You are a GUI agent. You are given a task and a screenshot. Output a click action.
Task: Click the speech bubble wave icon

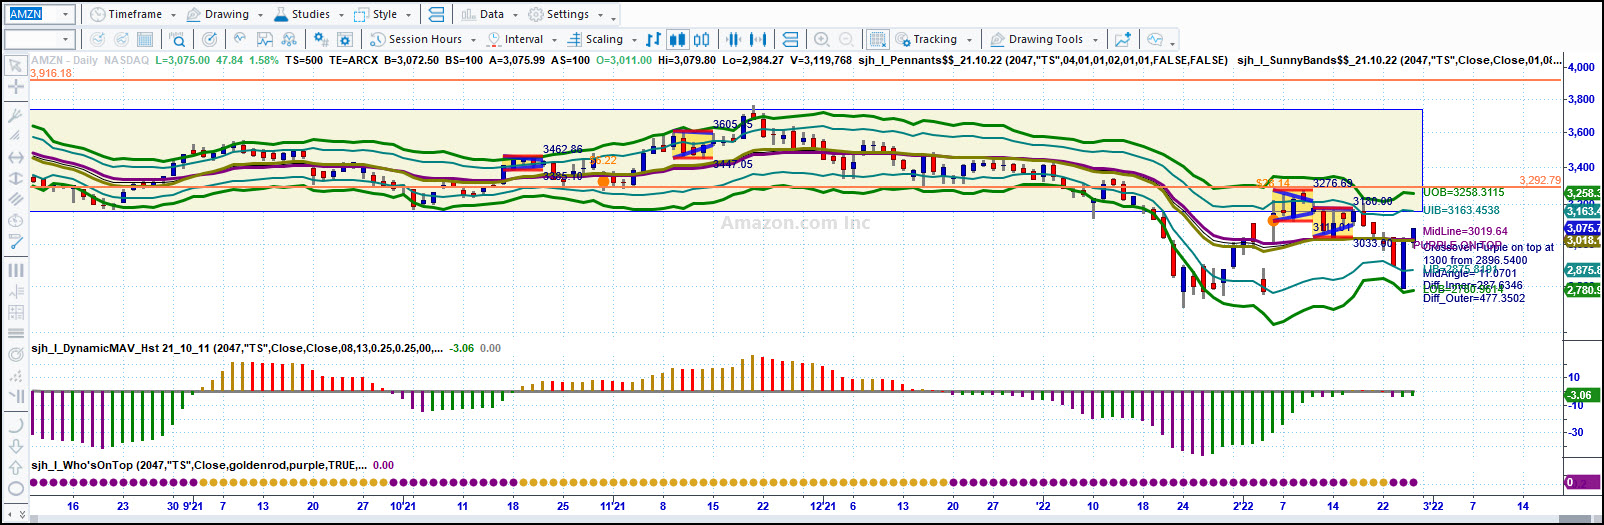[x=1155, y=39]
